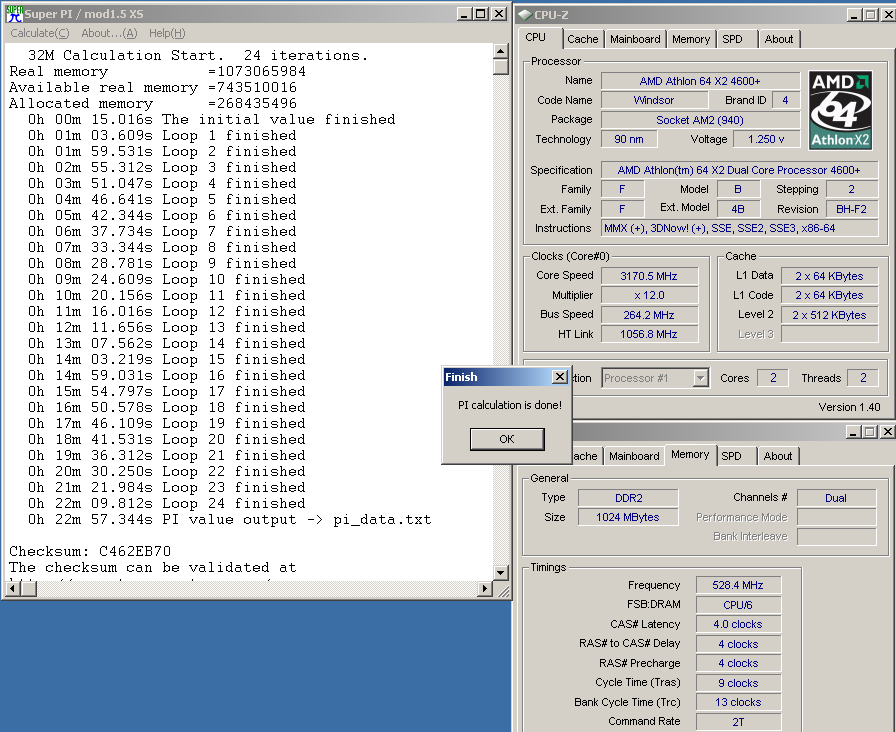Open the Help(H) menu in Super PI
Image resolution: width=896 pixels, height=732 pixels.
click(167, 33)
